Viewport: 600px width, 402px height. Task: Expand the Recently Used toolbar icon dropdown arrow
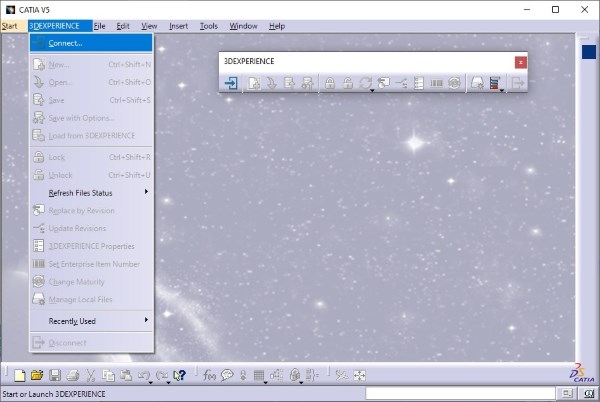tap(501, 91)
